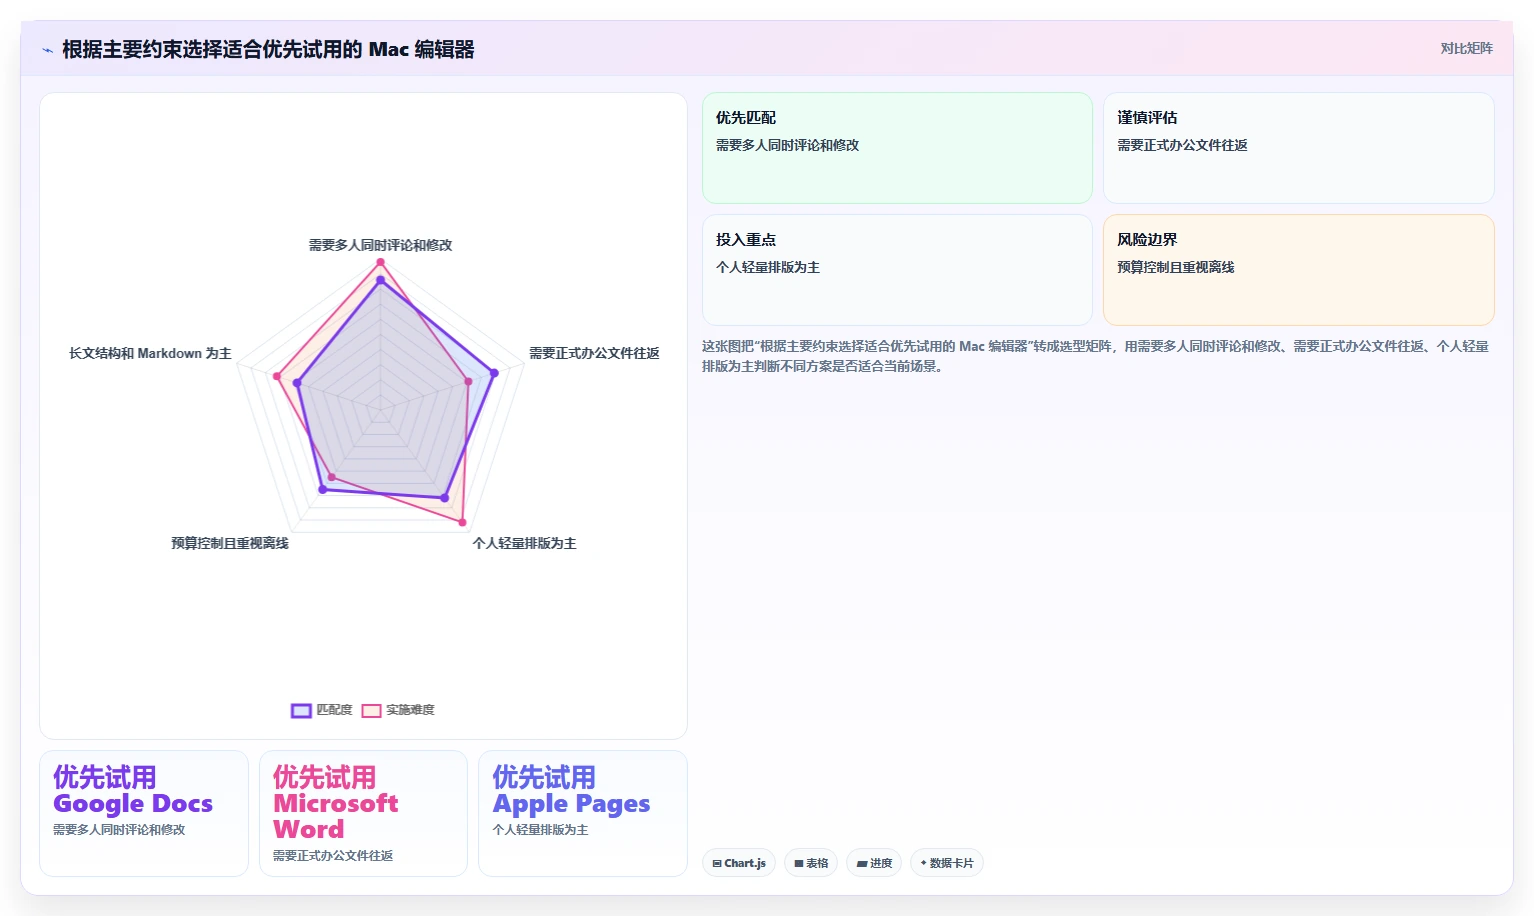This screenshot has height=916, width=1534.
Task: Click the description paragraph starting 这张图把
Action: click(x=1095, y=356)
